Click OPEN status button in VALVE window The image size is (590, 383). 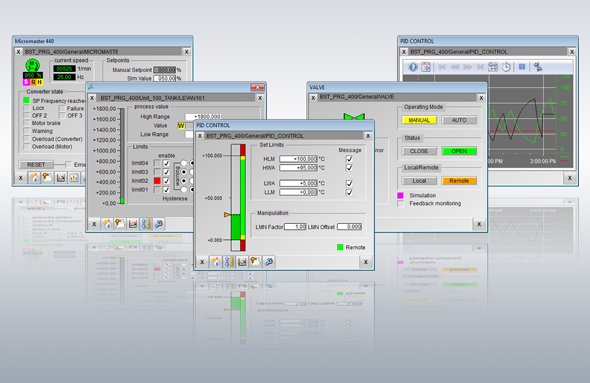[459, 151]
